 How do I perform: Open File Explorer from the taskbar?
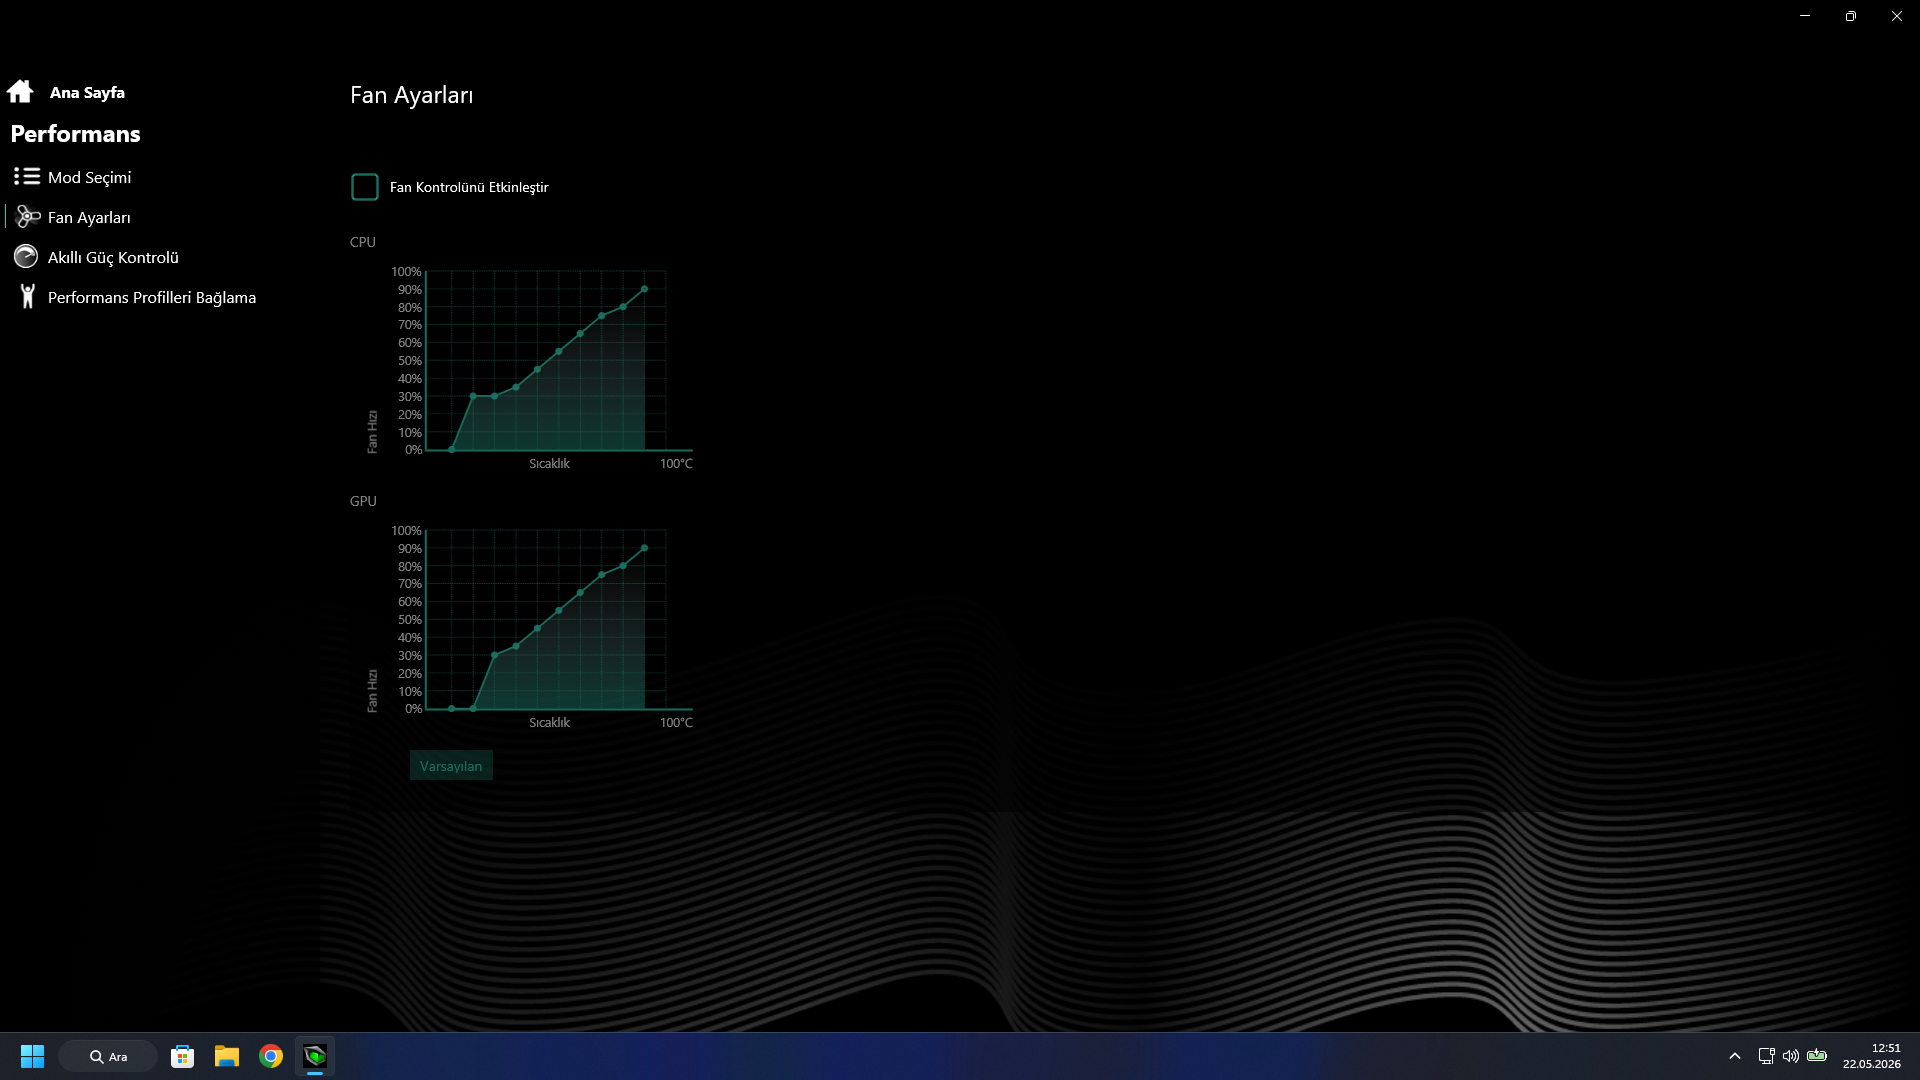[x=227, y=1056]
